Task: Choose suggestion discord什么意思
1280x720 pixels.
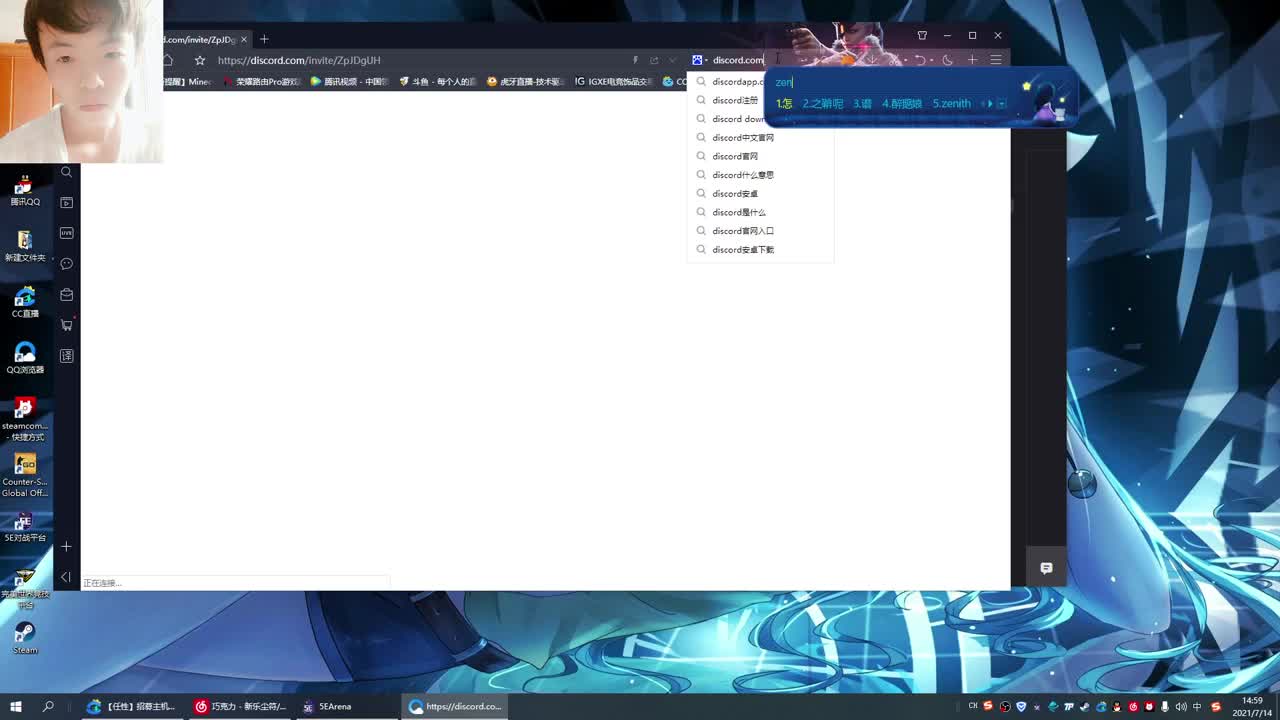Action: click(760, 175)
